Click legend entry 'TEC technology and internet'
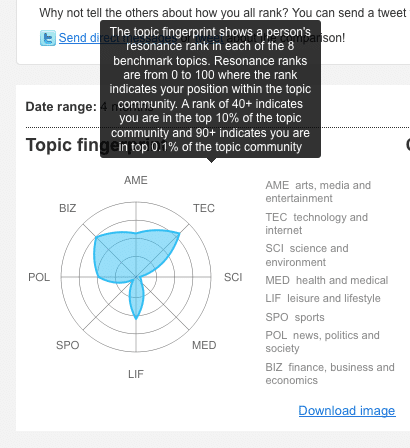 [x=316, y=224]
